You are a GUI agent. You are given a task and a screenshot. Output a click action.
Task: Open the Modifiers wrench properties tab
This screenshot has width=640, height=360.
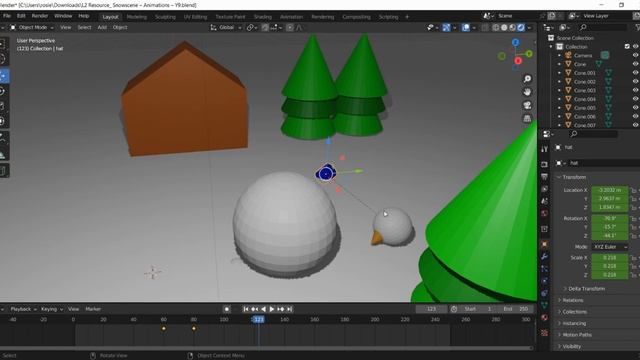544,256
